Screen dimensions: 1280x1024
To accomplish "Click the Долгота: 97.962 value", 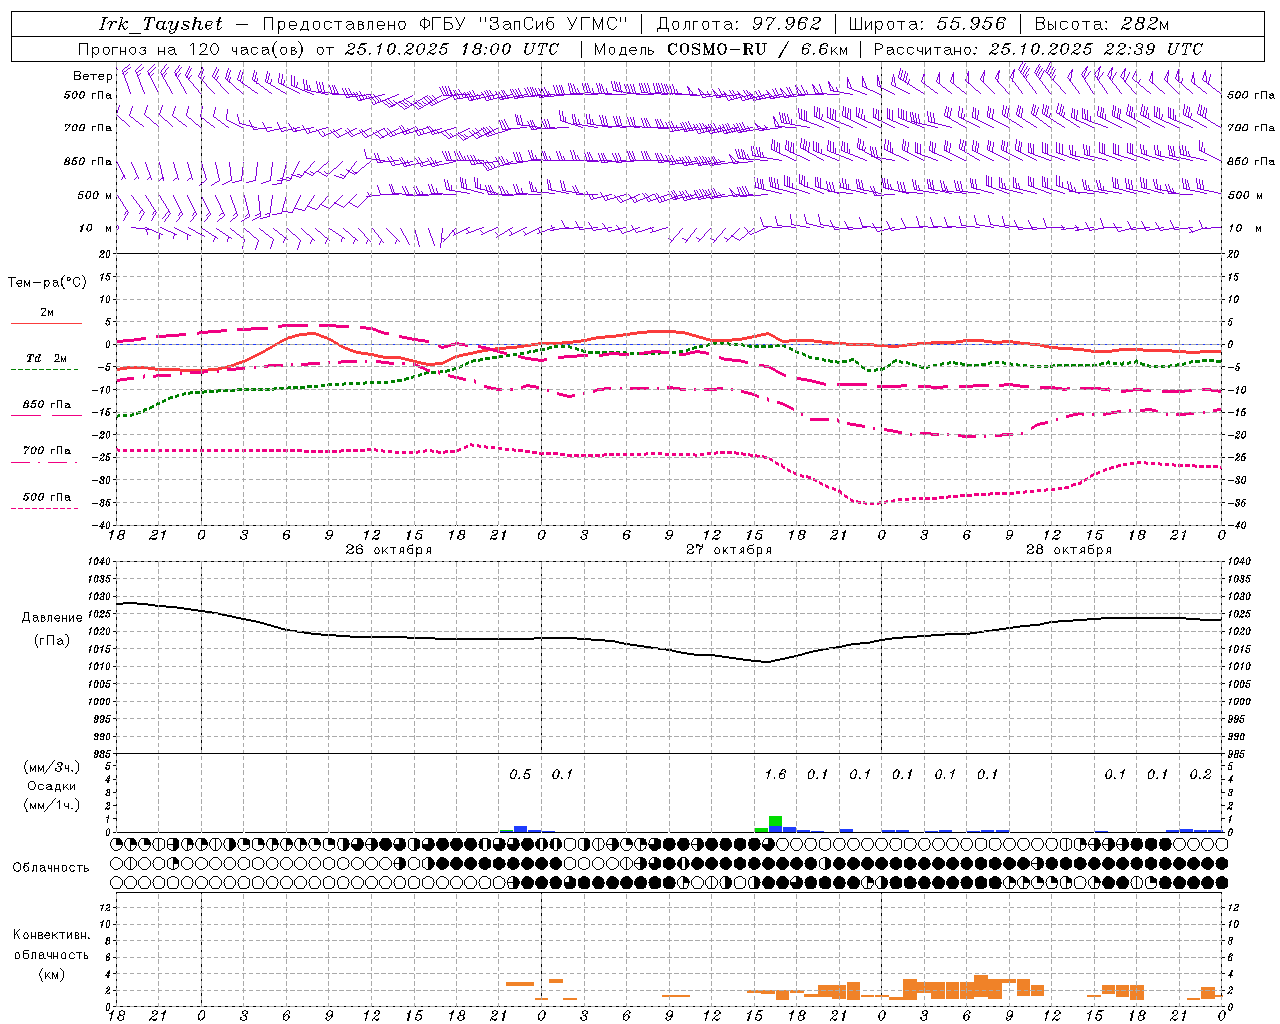I will point(739,24).
